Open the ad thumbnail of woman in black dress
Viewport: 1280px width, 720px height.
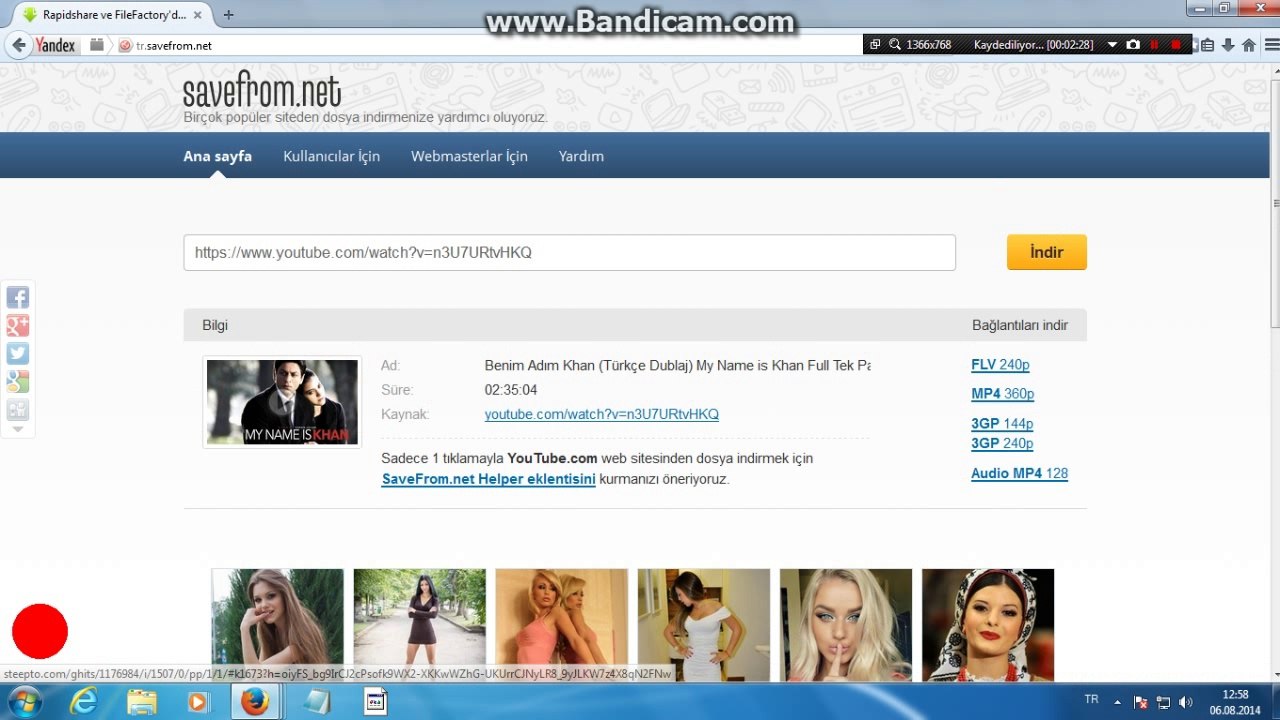point(420,625)
